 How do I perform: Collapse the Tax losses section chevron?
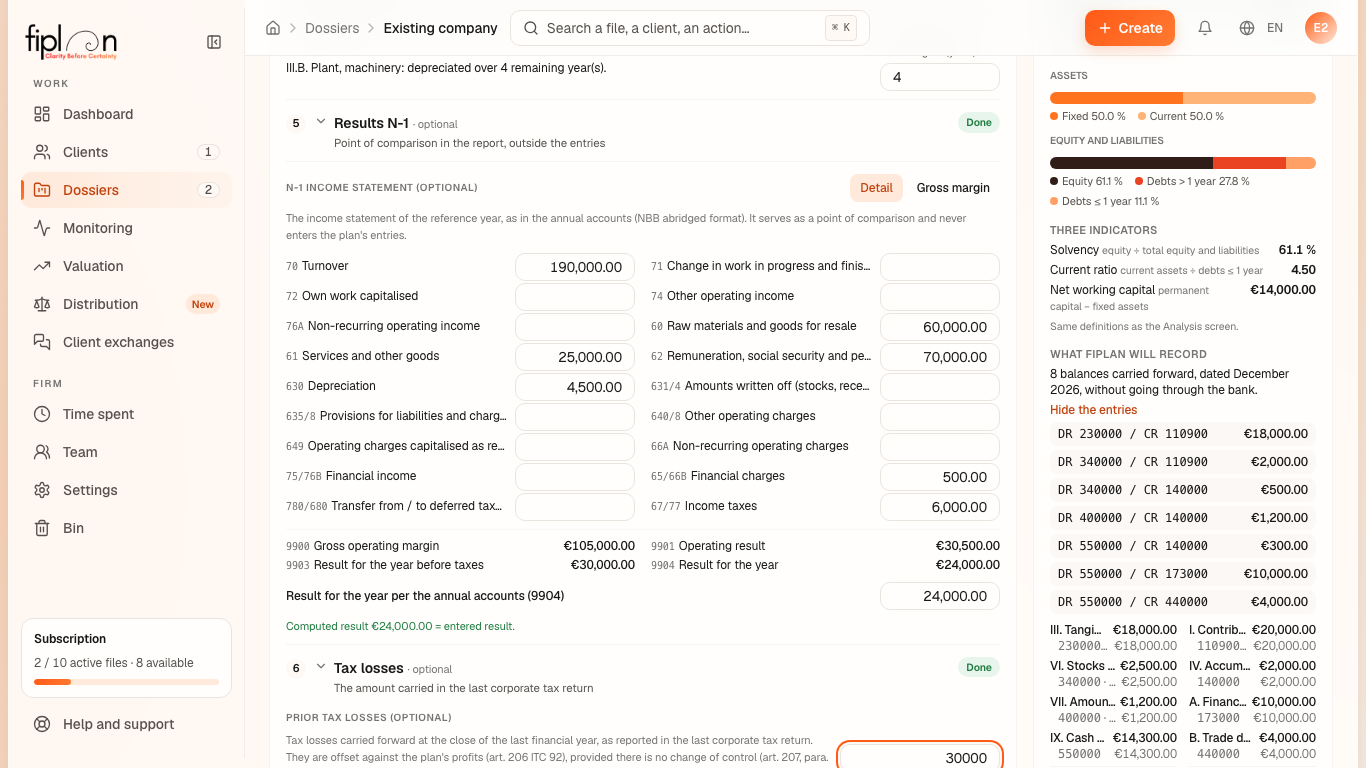tap(321, 667)
